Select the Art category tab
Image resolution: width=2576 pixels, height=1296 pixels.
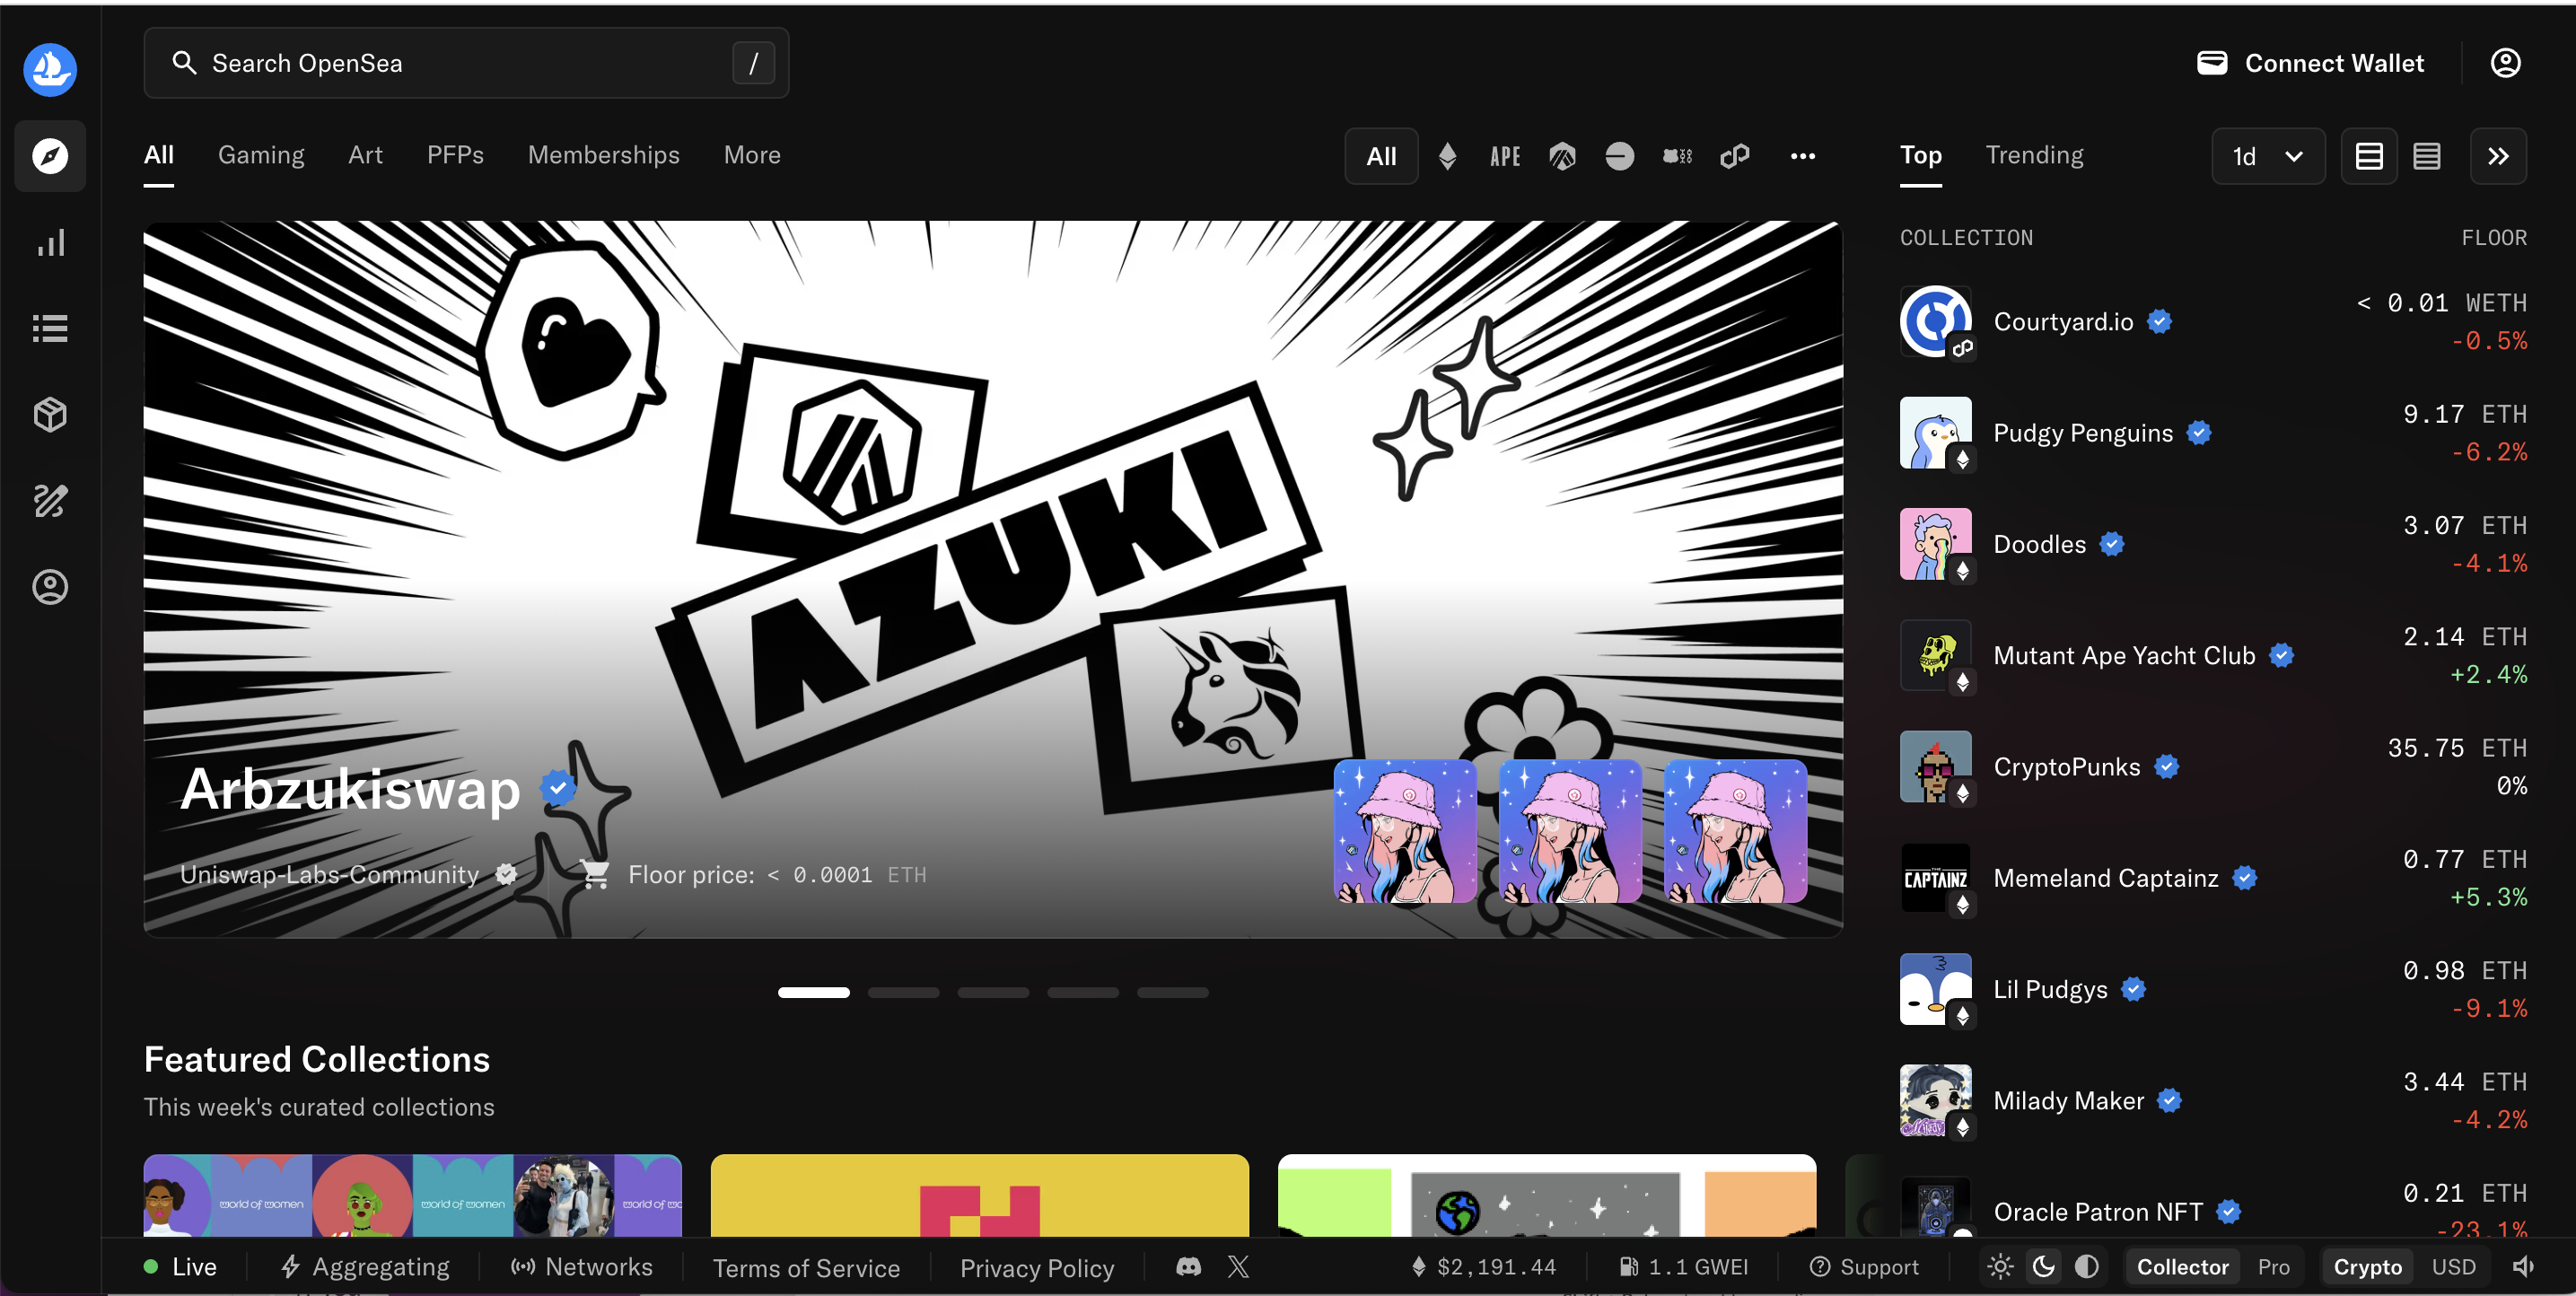pyautogui.click(x=365, y=155)
